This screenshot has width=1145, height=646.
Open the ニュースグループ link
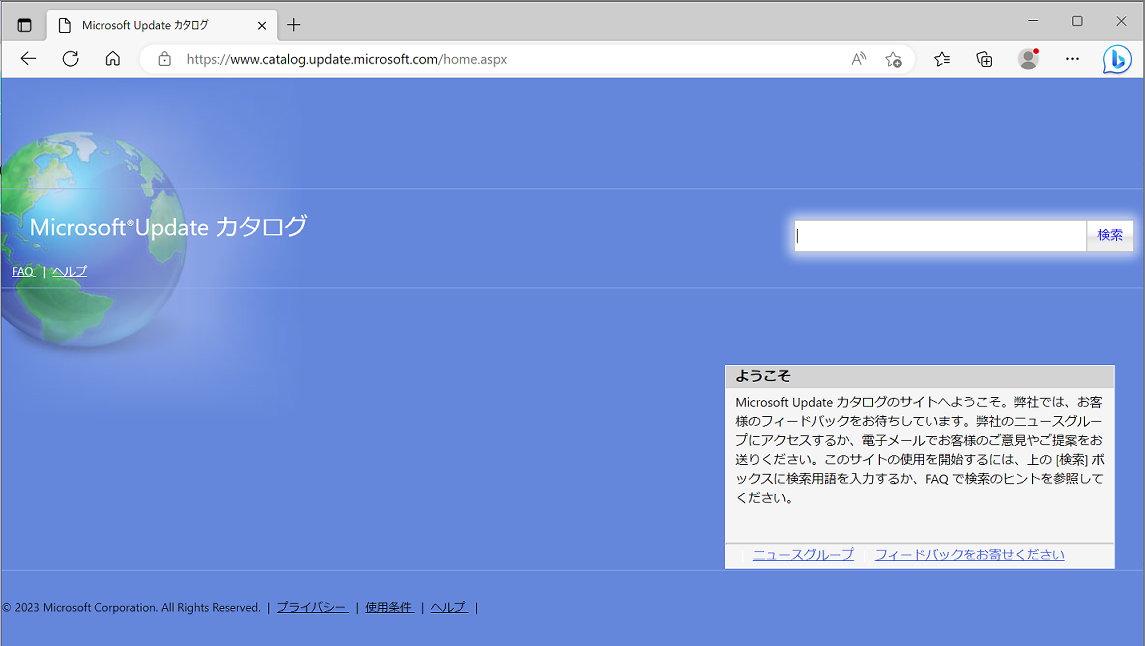(x=803, y=555)
